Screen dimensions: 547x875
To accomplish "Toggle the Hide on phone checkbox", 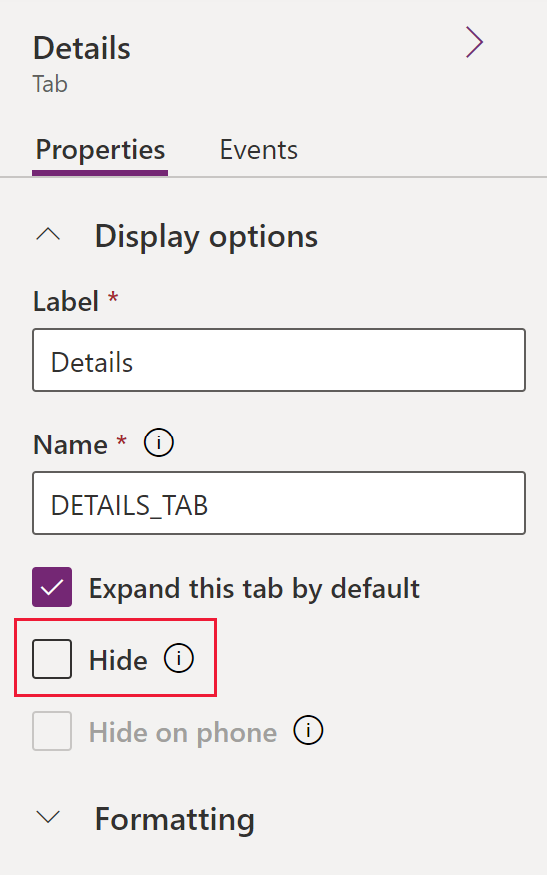I will click(x=52, y=730).
